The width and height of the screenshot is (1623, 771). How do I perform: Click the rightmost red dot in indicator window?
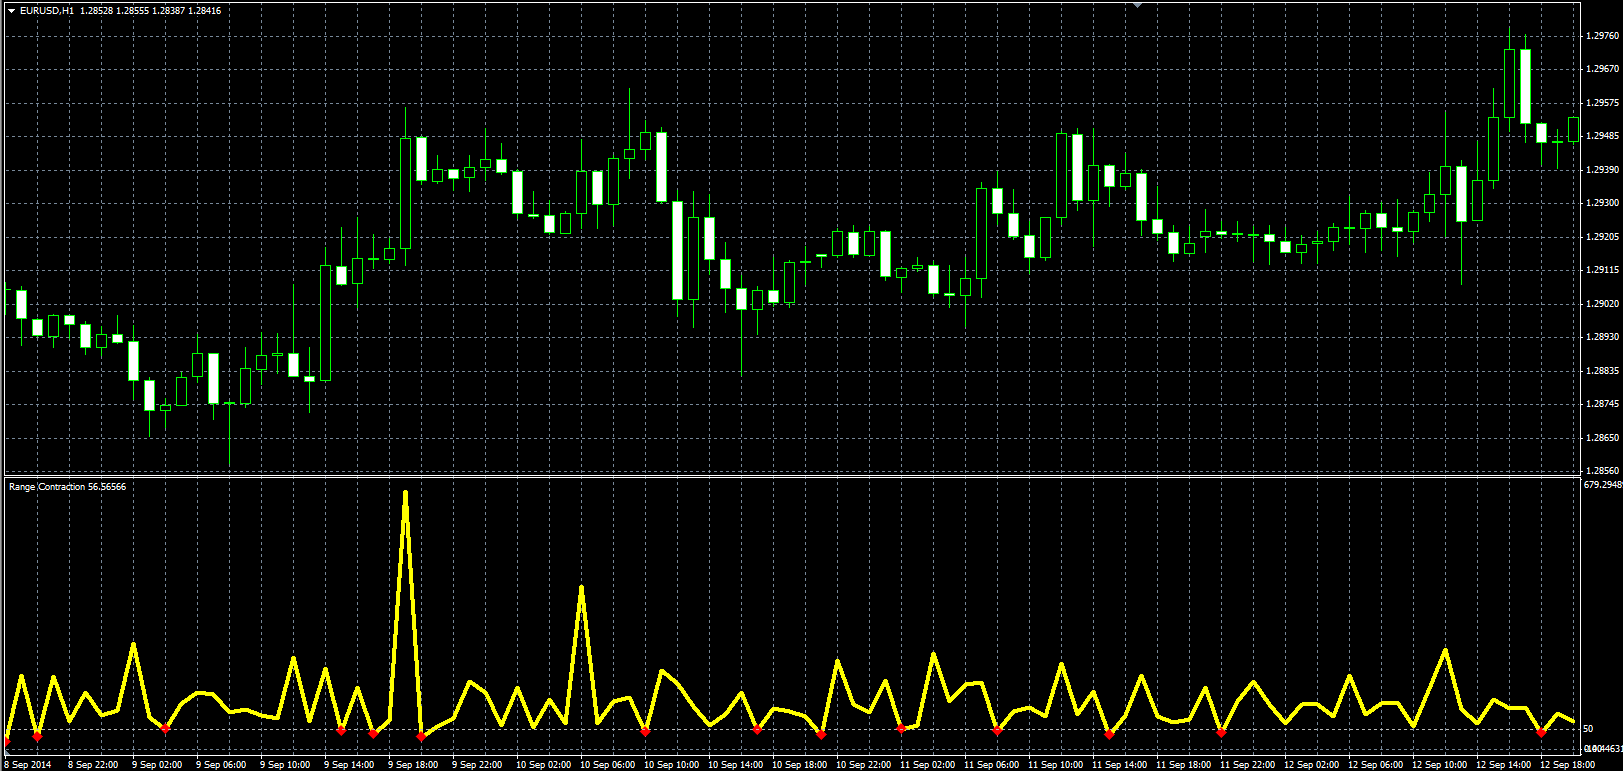click(1541, 733)
